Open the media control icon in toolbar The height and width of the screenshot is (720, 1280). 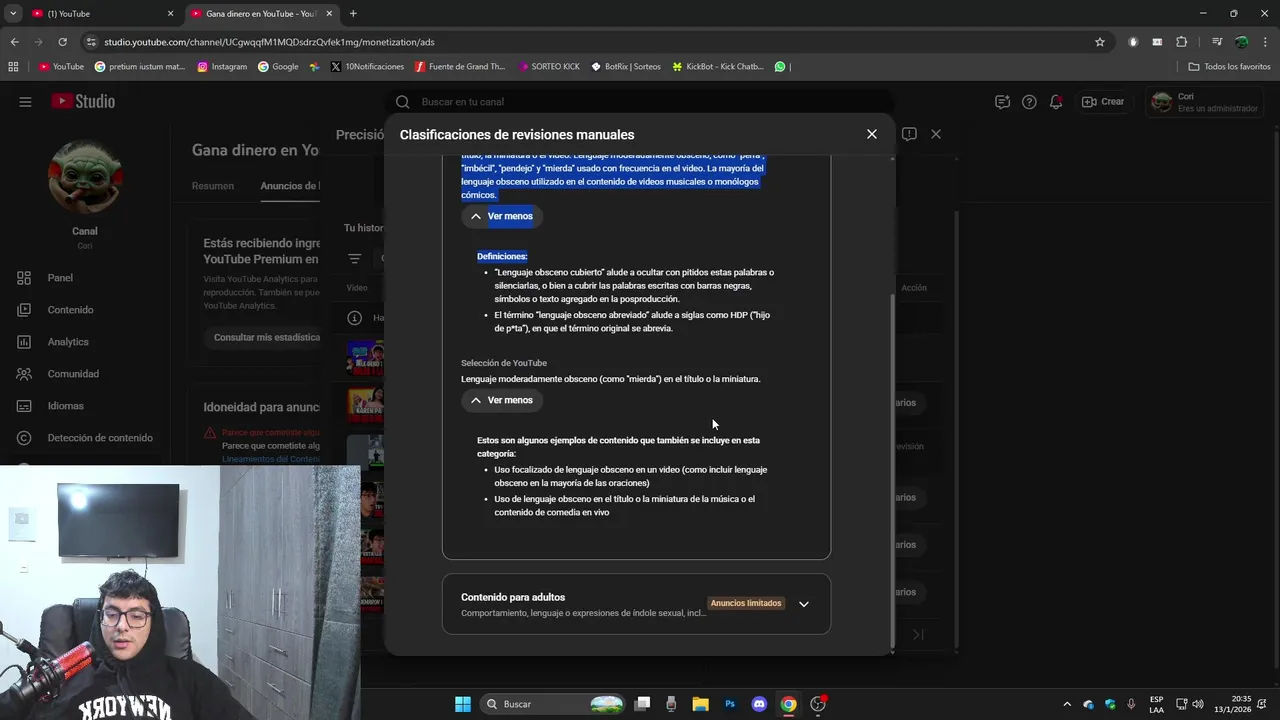pos(1217,42)
